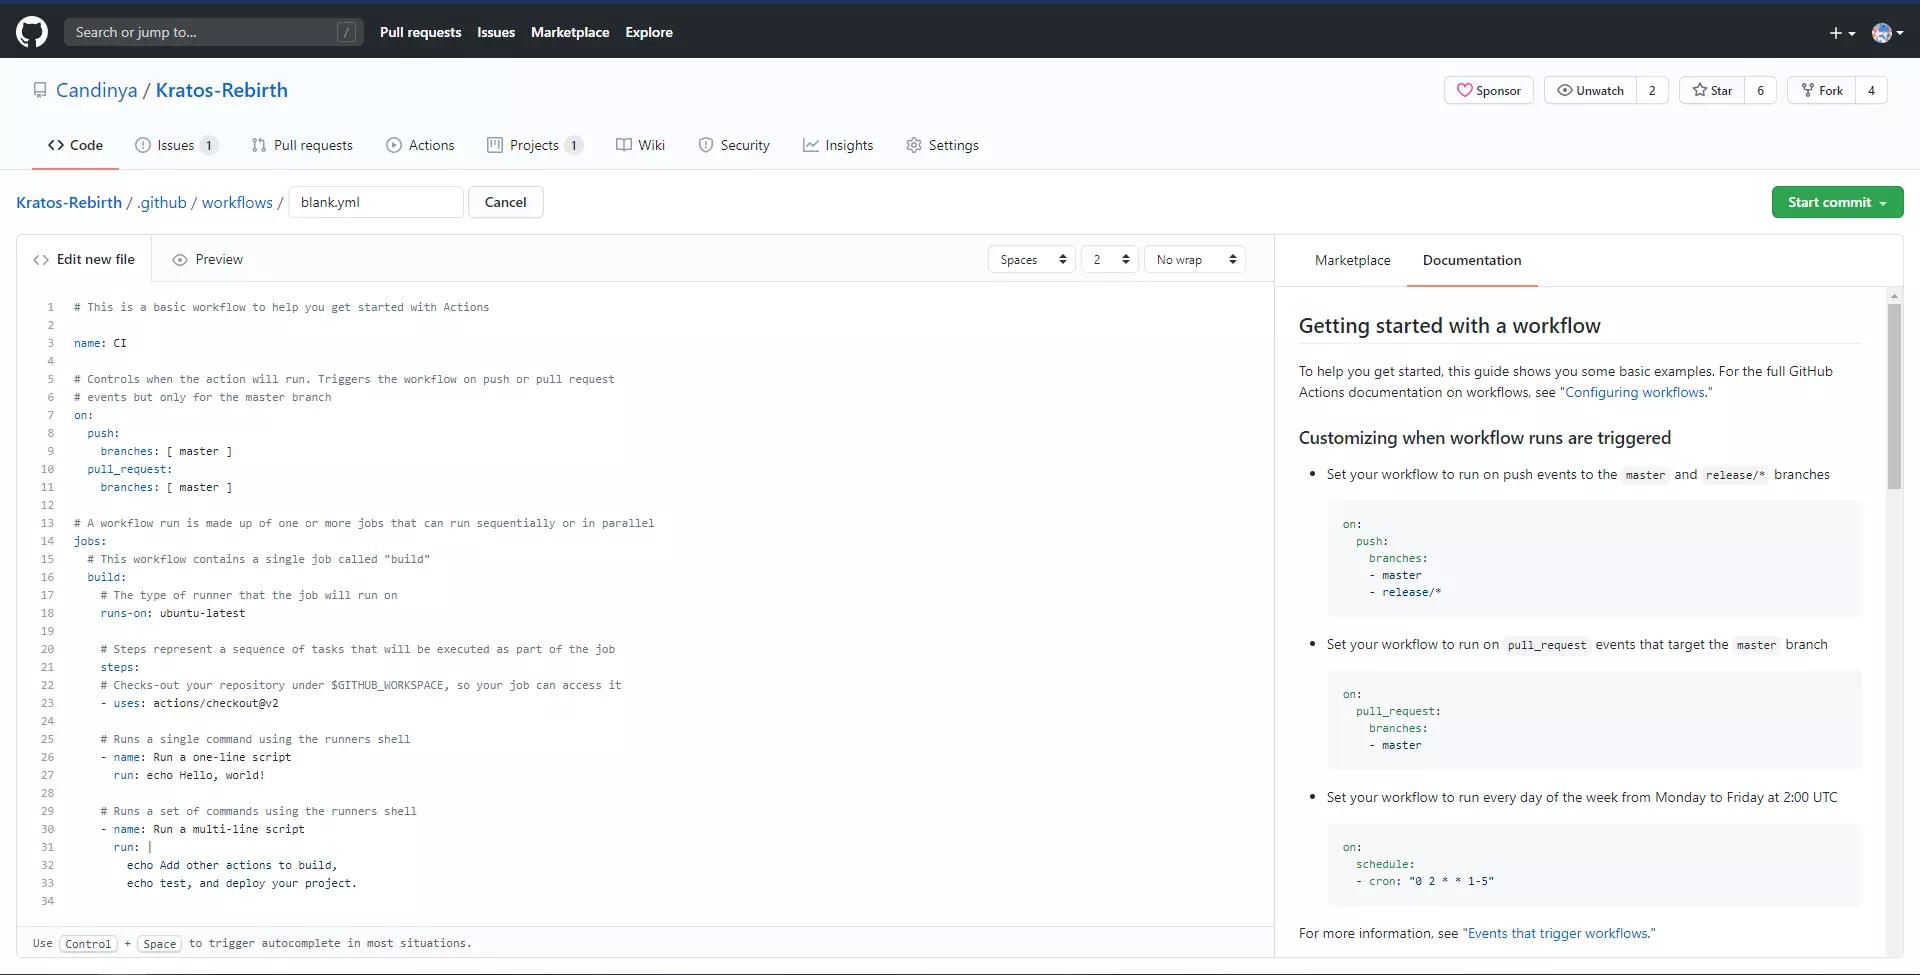
Task: Open the Spaces indent mode dropdown
Action: click(1032, 259)
